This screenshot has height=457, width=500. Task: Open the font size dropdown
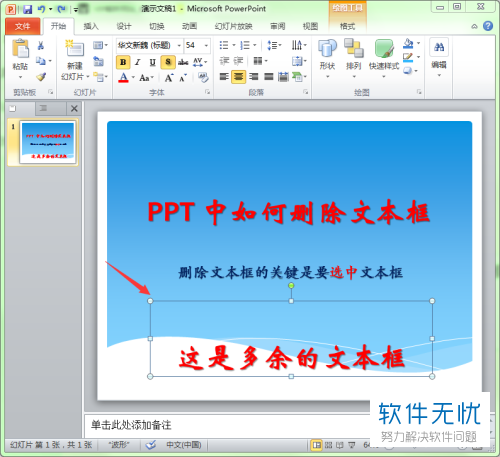click(x=206, y=45)
